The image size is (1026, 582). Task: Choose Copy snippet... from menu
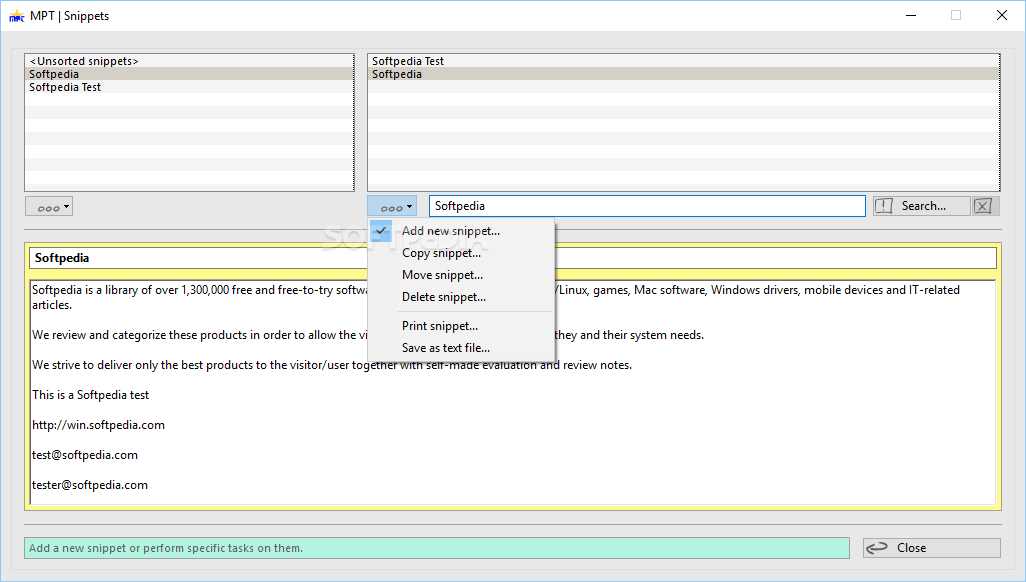pyautogui.click(x=461, y=253)
